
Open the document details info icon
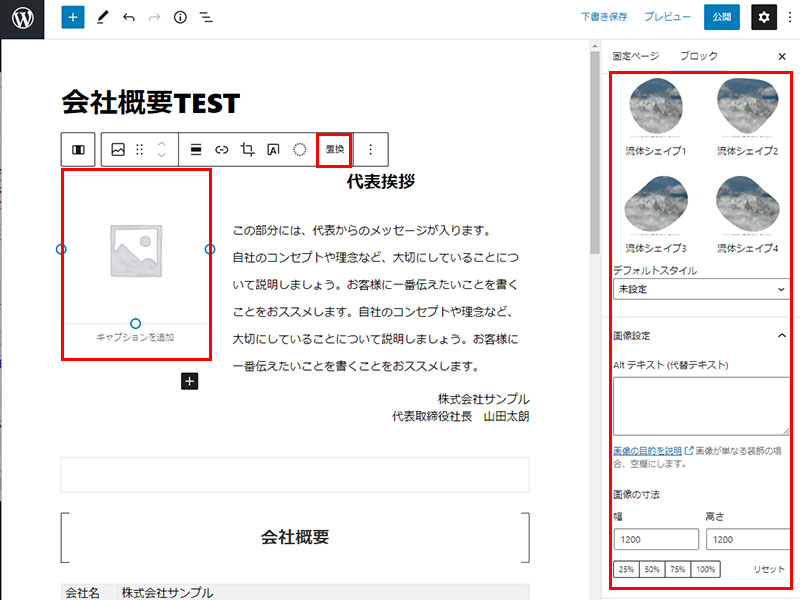tap(180, 18)
